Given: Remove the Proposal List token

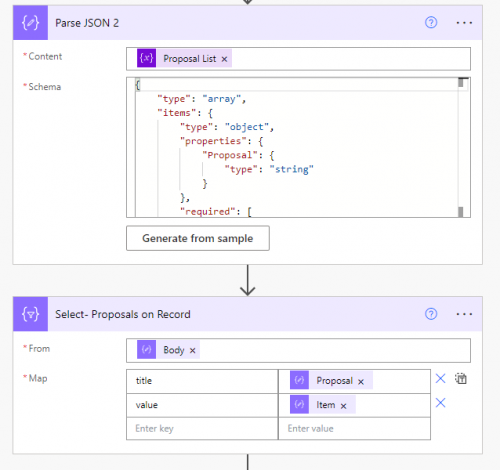Looking at the screenshot, I should pyautogui.click(x=224, y=59).
